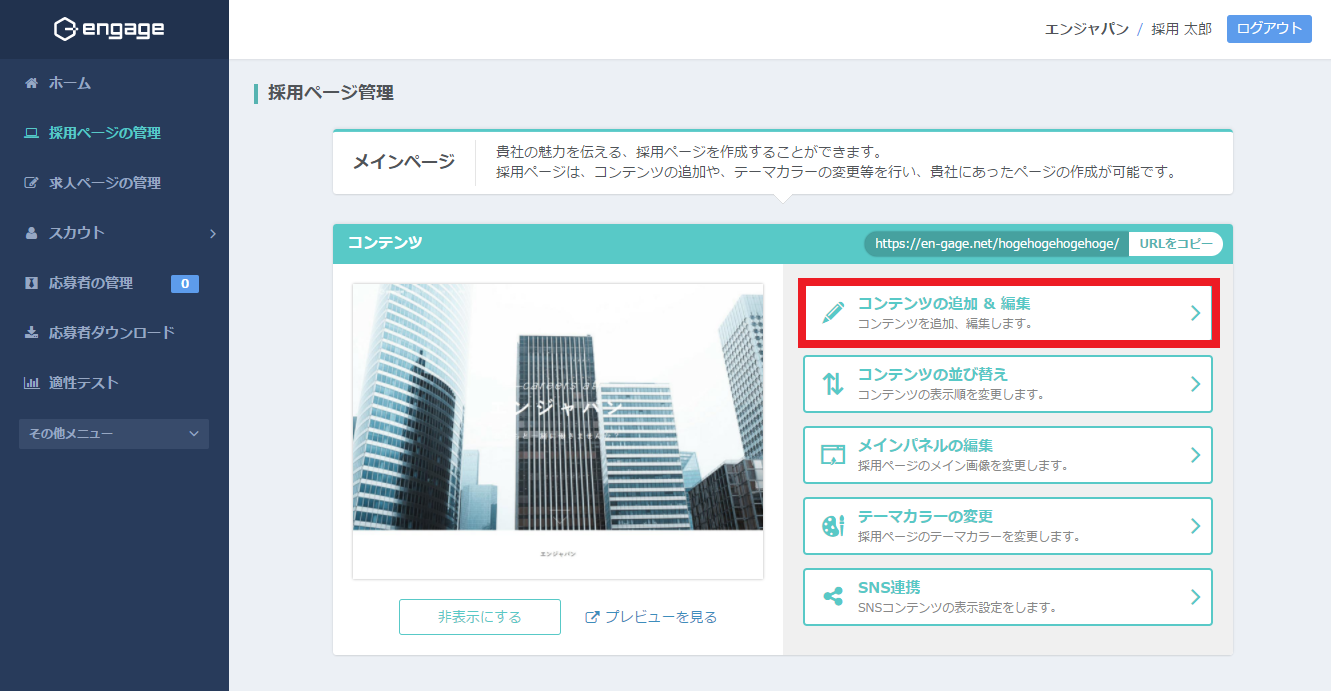Click the recruitment page preview thumbnail
The height and width of the screenshot is (691, 1331).
click(x=558, y=431)
